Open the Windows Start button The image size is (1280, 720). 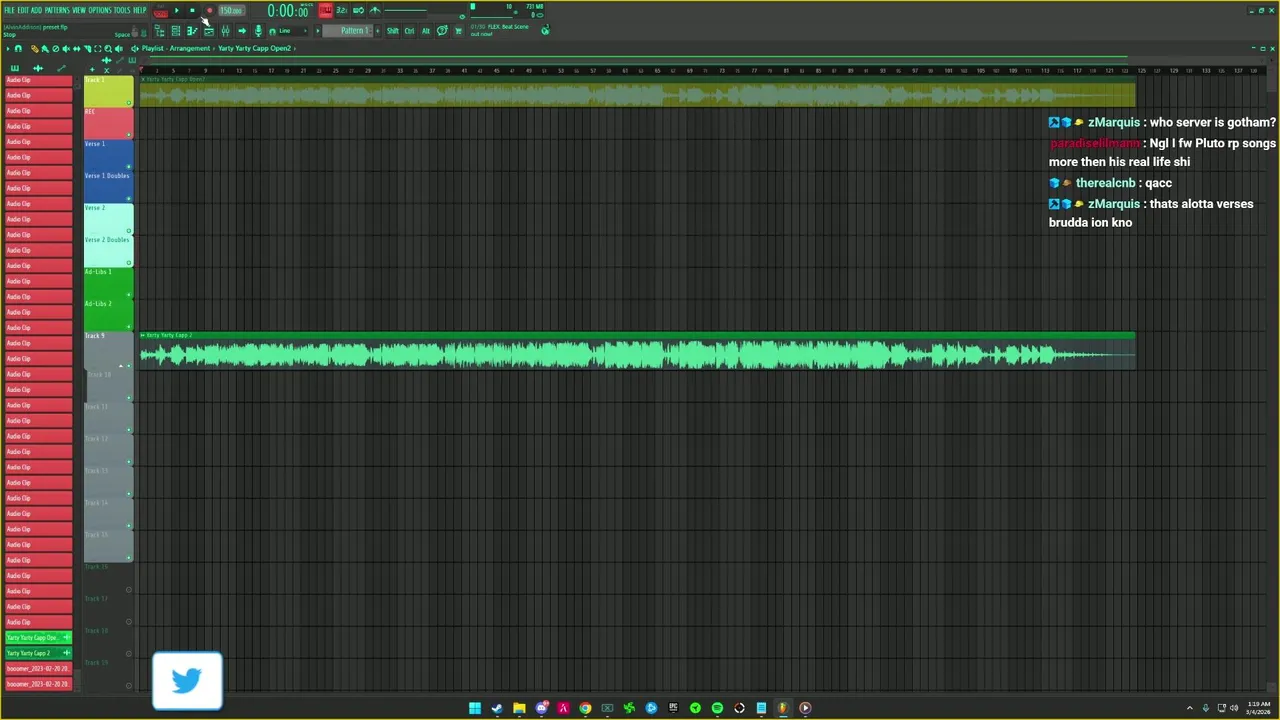point(475,708)
